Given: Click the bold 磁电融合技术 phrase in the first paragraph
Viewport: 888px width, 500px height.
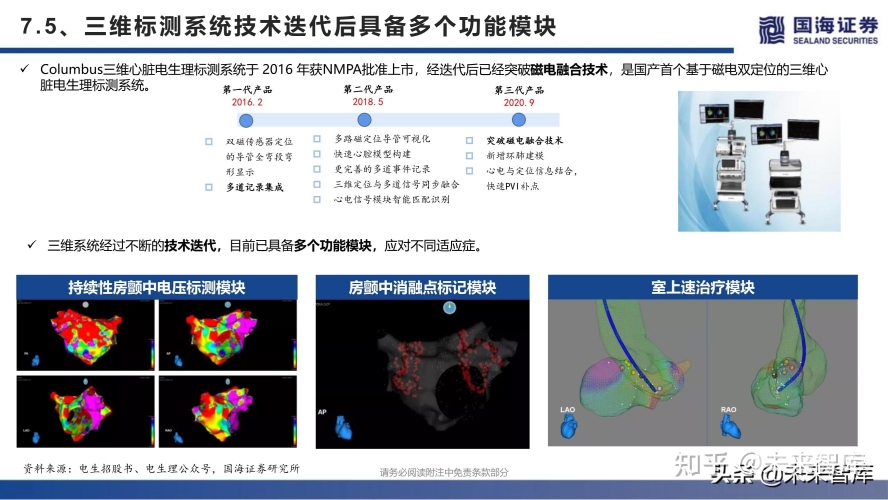Looking at the screenshot, I should pyautogui.click(x=569, y=69).
